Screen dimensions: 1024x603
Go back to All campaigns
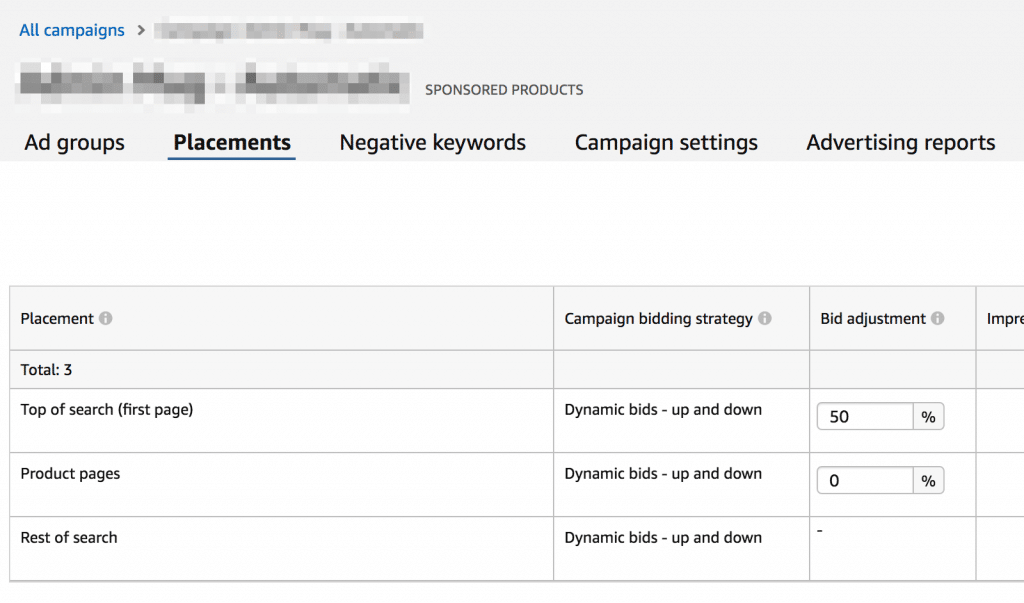tap(72, 30)
